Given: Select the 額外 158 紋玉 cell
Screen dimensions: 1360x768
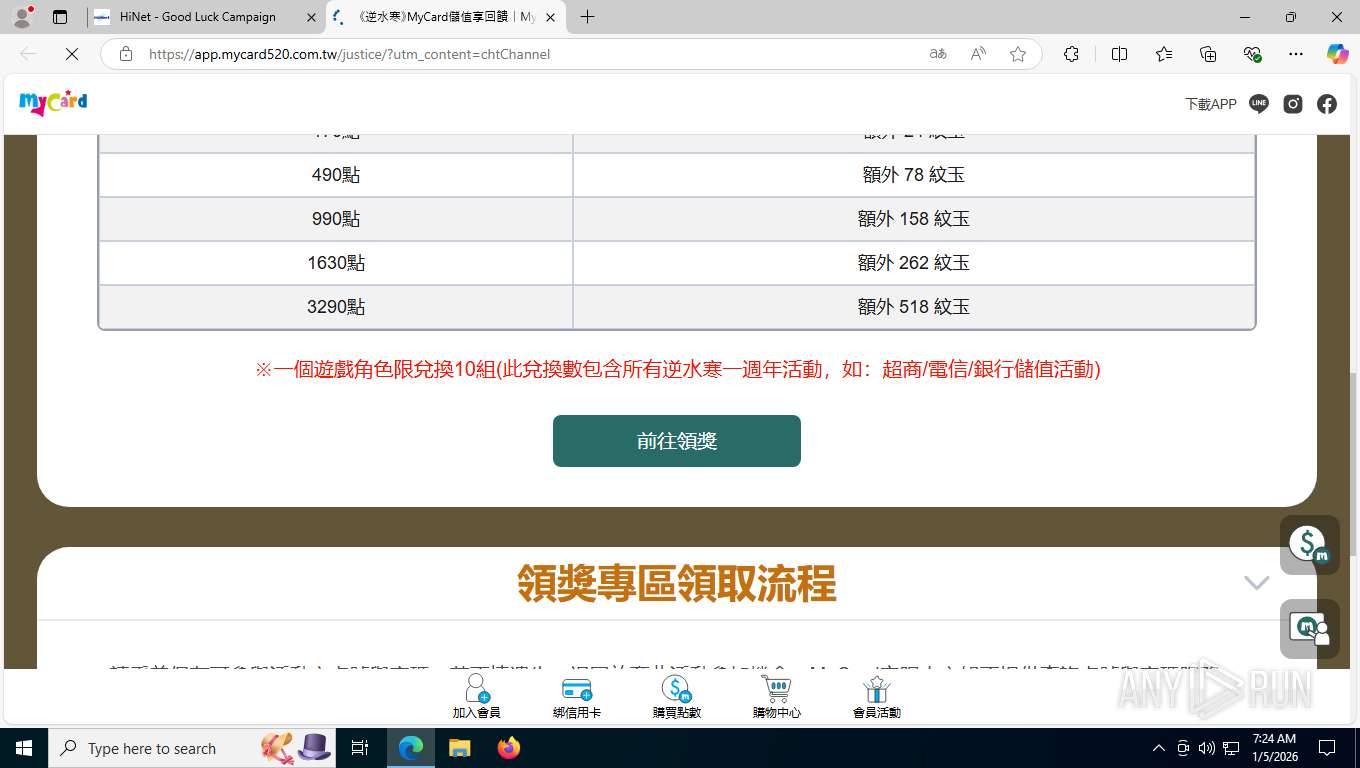Looking at the screenshot, I should (x=914, y=219).
